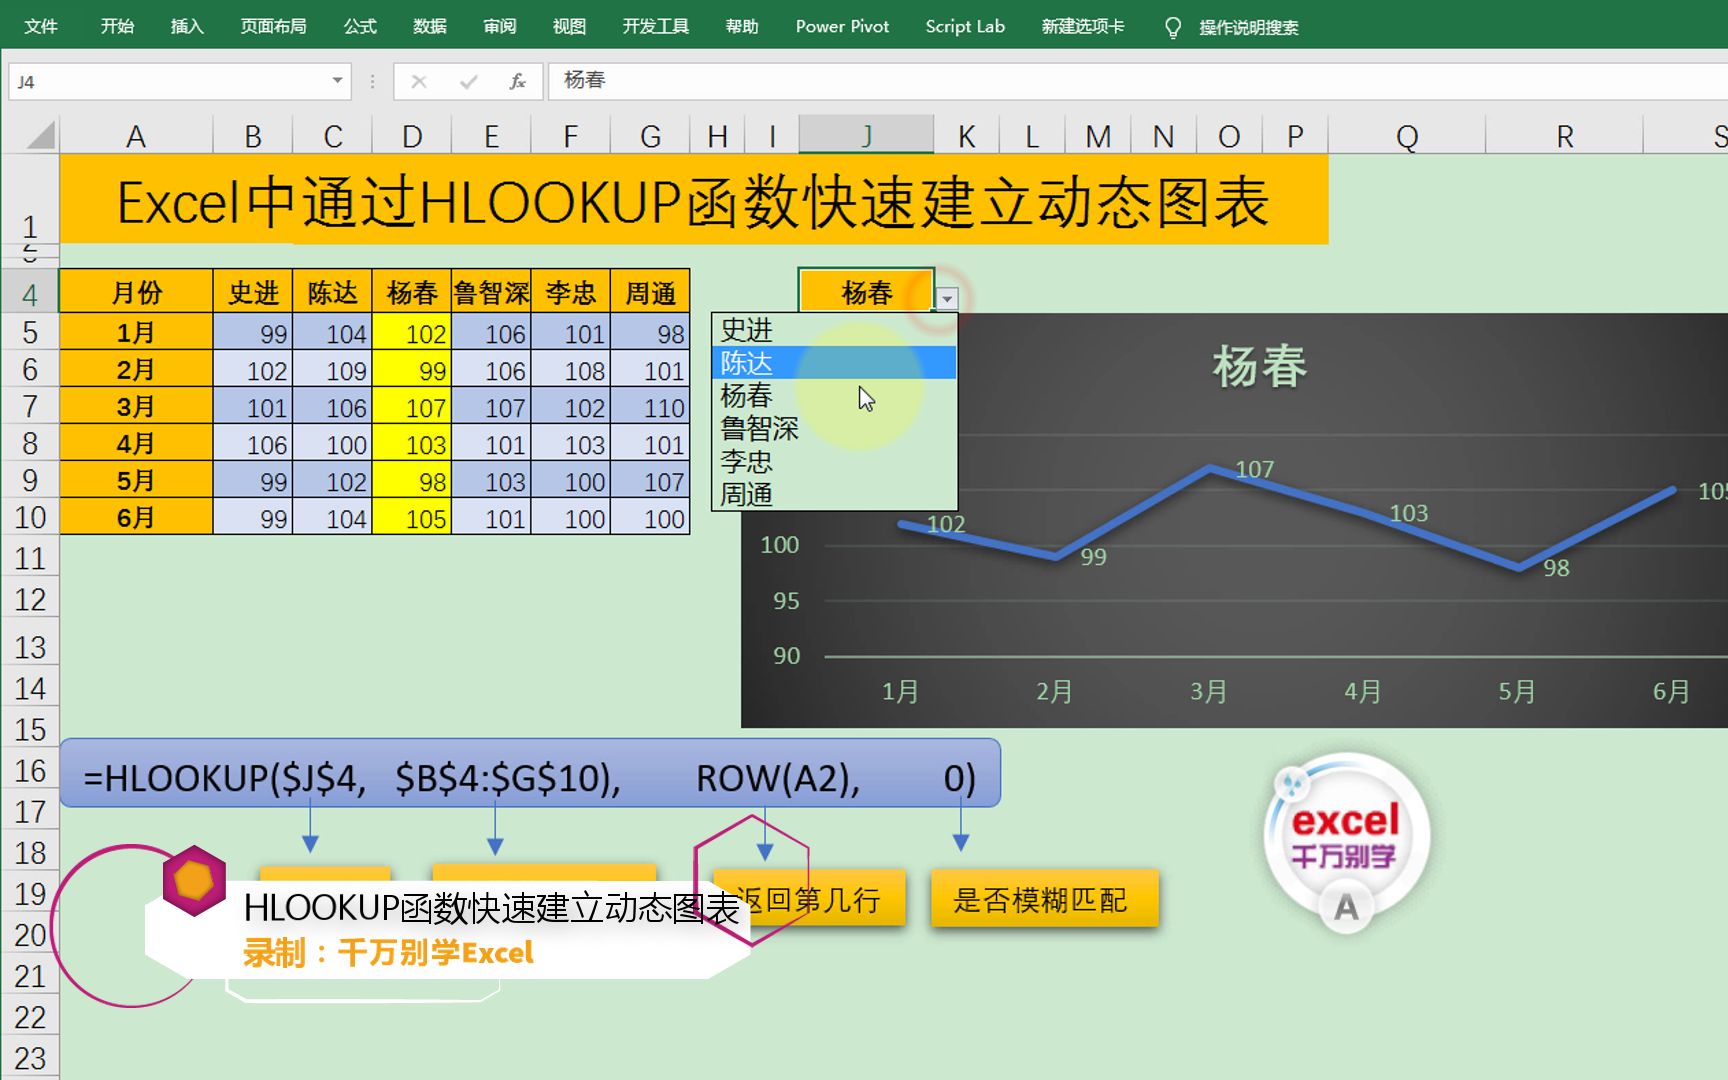Image resolution: width=1728 pixels, height=1080 pixels.
Task: Click the Insert Function (fx) icon
Action: [x=518, y=81]
